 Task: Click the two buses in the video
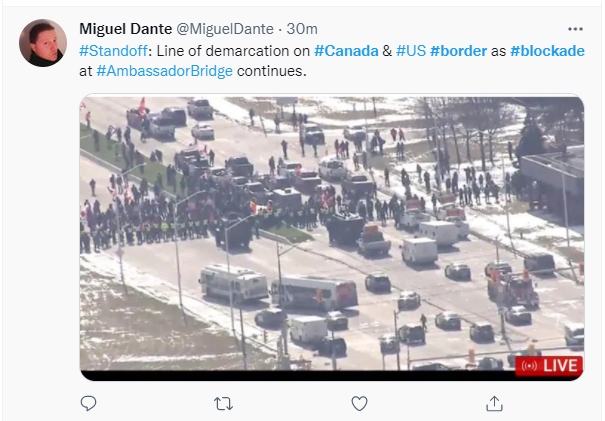pos(279,288)
